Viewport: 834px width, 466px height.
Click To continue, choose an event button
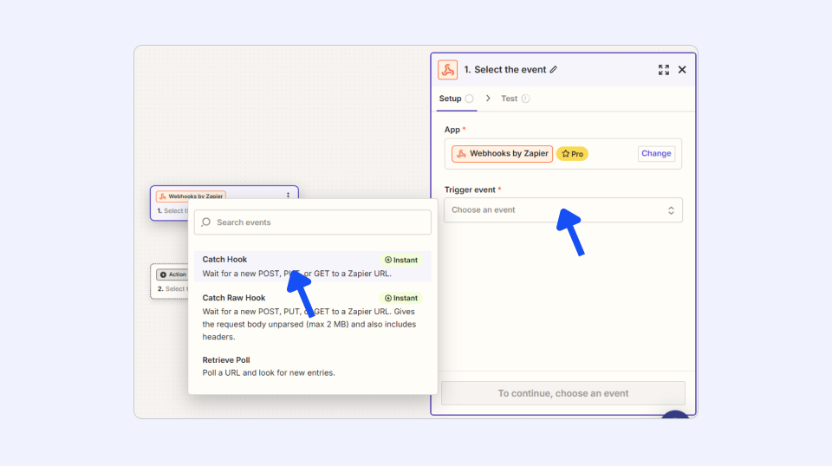click(x=563, y=394)
